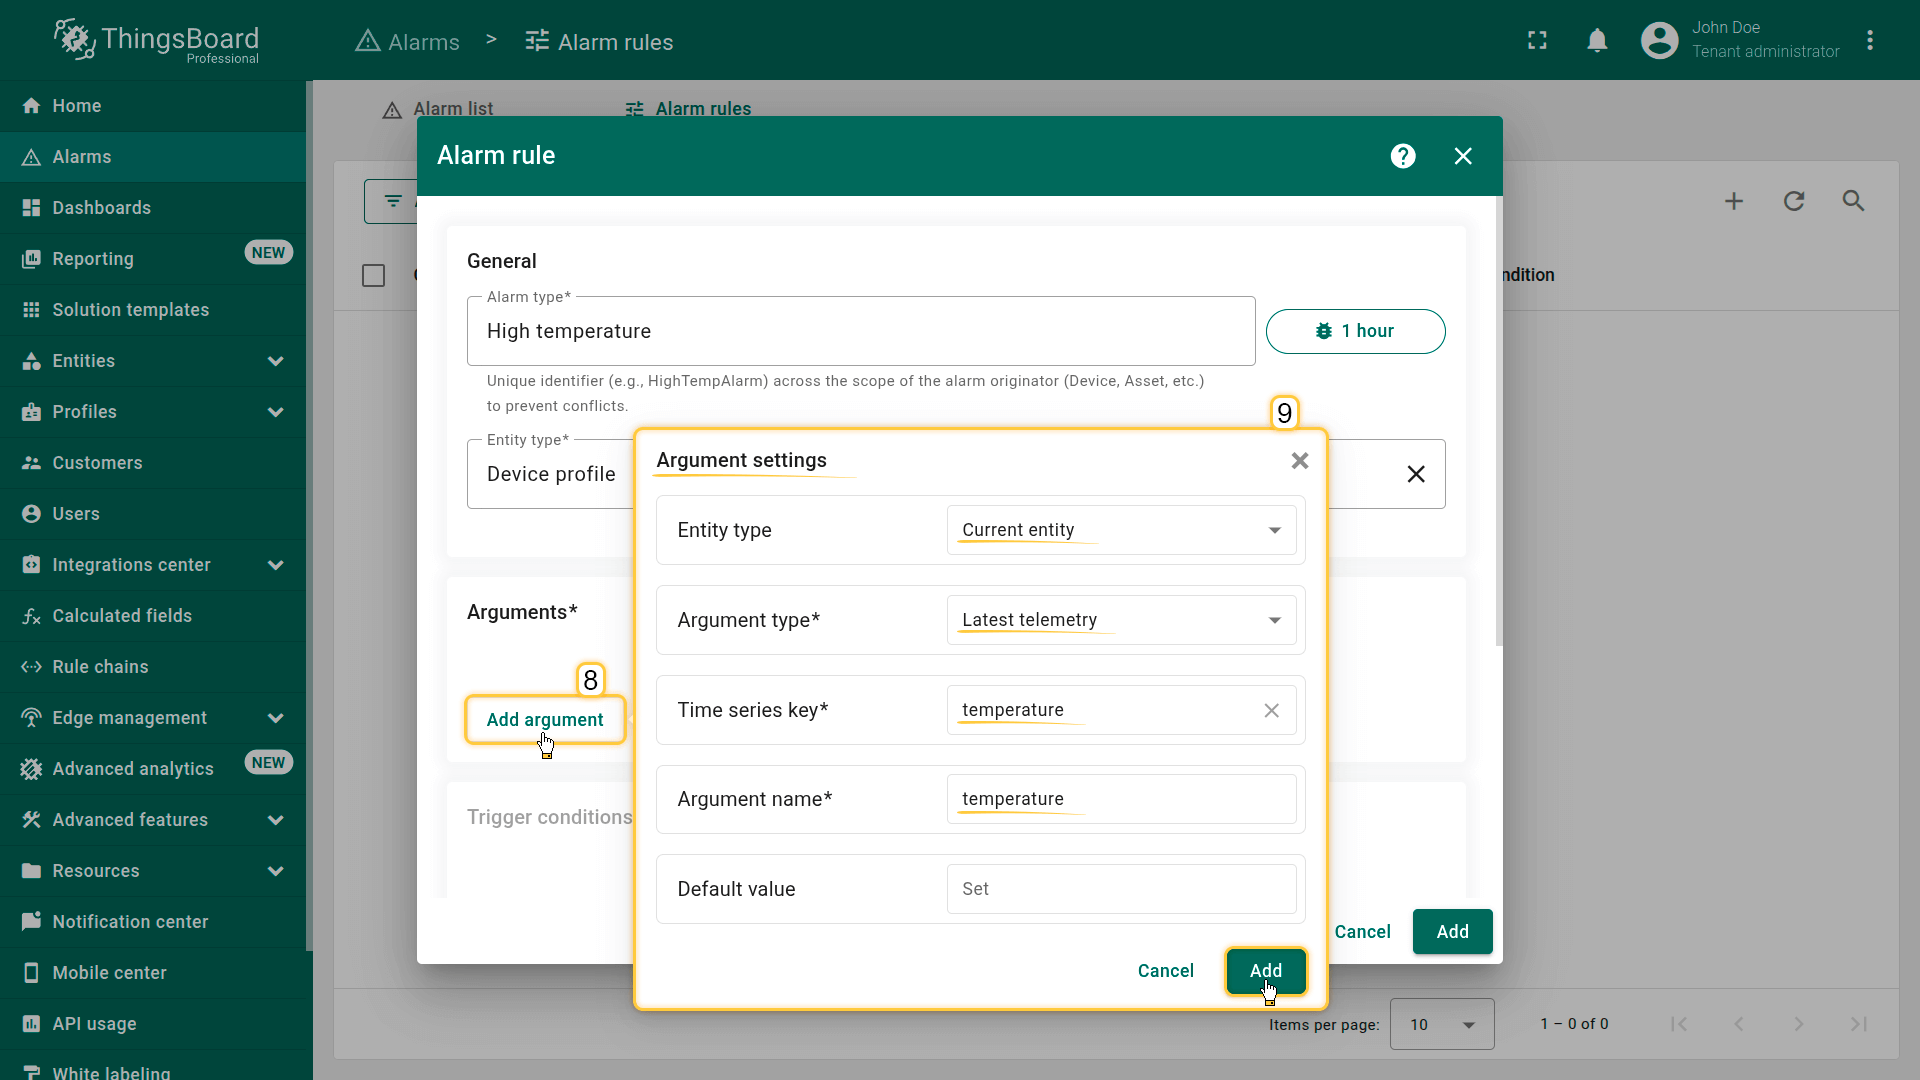Open the Argument type Latest telemetry dropdown

pos(1120,620)
